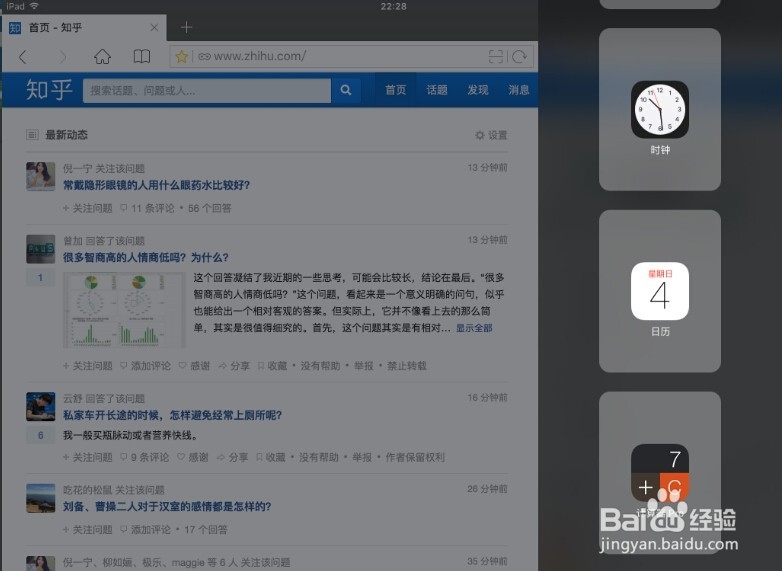Open 吃花的松鼠's avatar thumbnail
Viewport: 782px width, 571px height.
[40, 498]
